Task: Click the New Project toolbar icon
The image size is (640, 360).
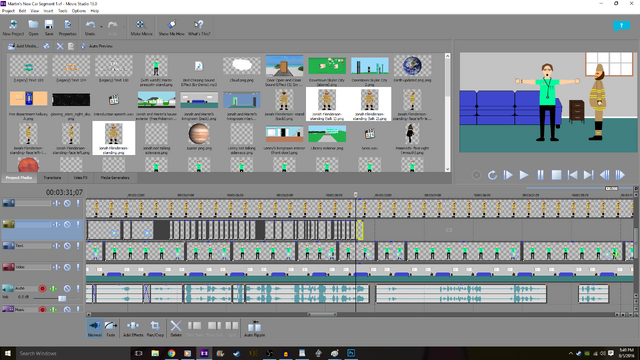Action: (x=13, y=28)
